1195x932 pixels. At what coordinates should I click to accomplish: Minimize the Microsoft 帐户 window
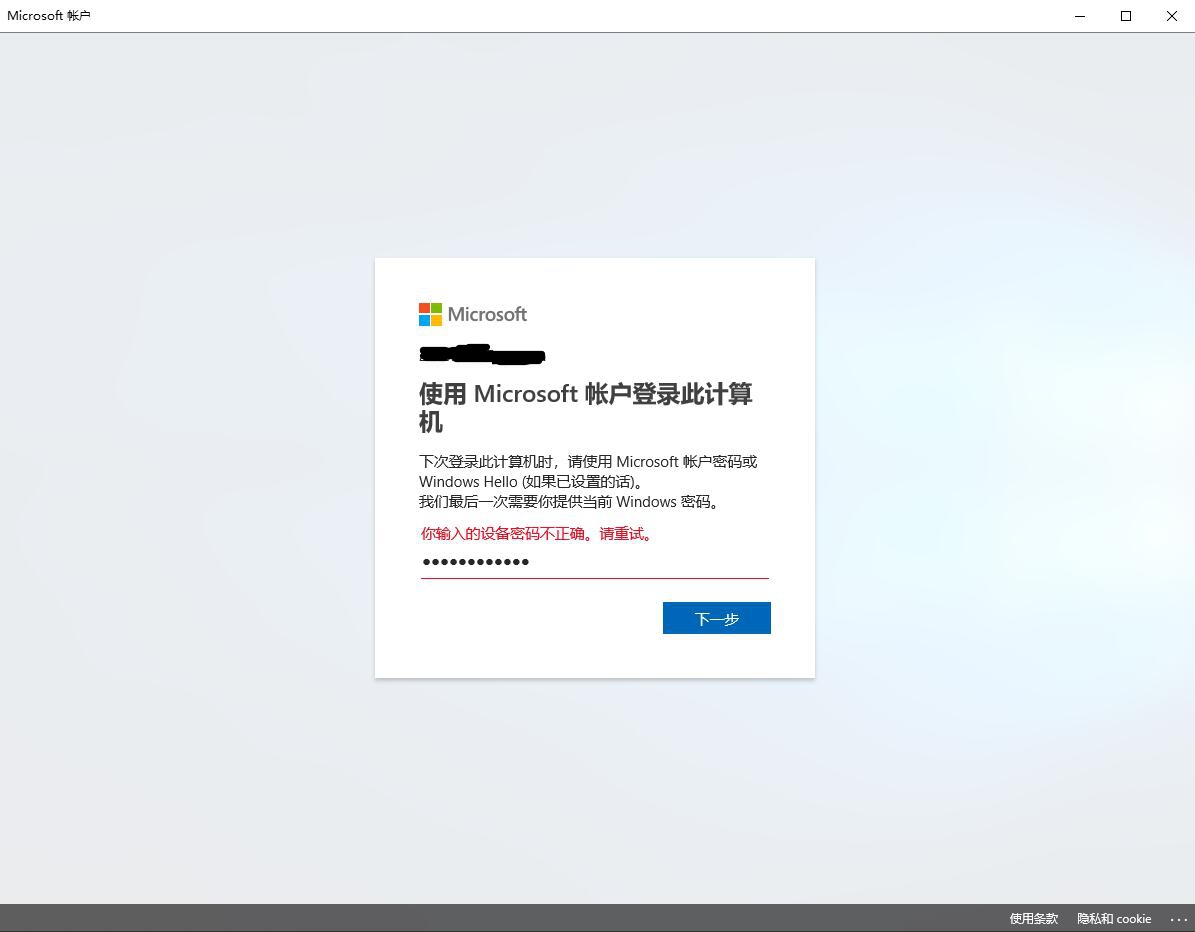point(1080,16)
